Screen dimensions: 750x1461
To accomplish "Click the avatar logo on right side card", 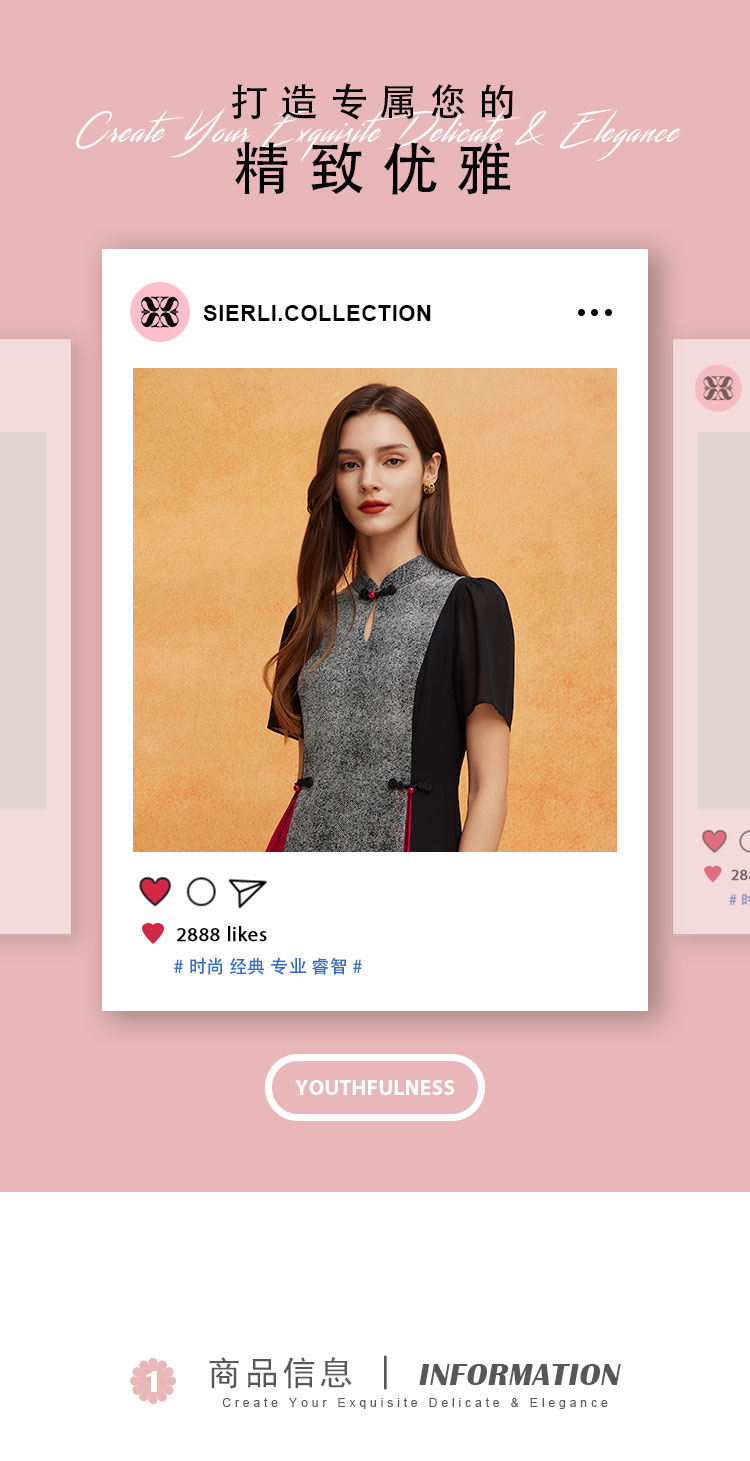I will click(718, 388).
